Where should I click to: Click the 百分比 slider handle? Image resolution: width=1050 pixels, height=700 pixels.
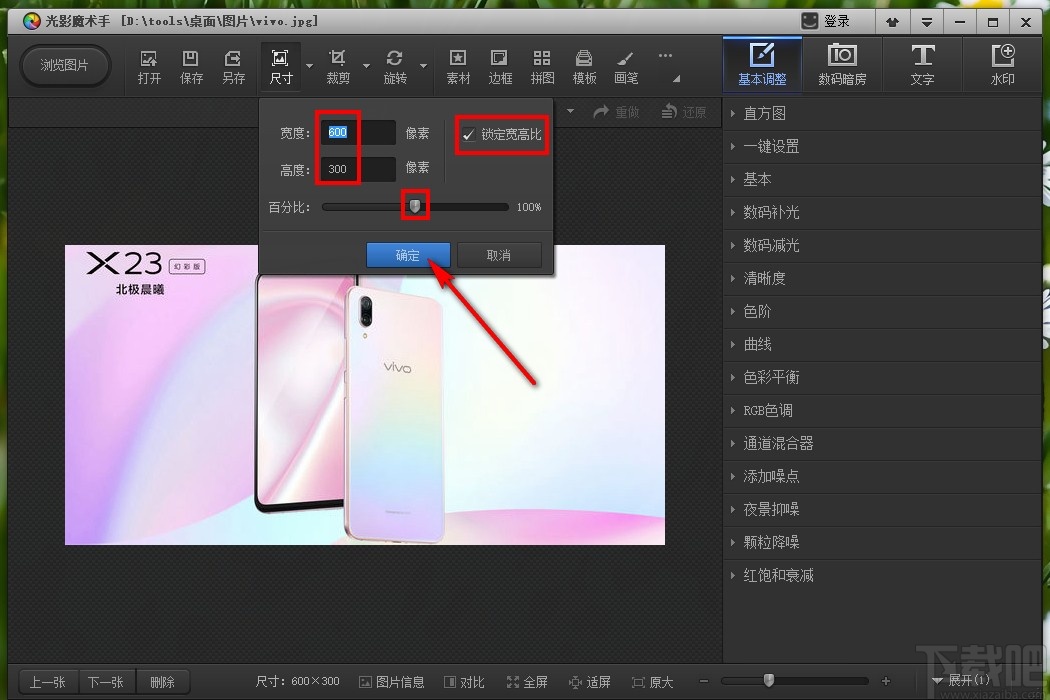pos(415,206)
